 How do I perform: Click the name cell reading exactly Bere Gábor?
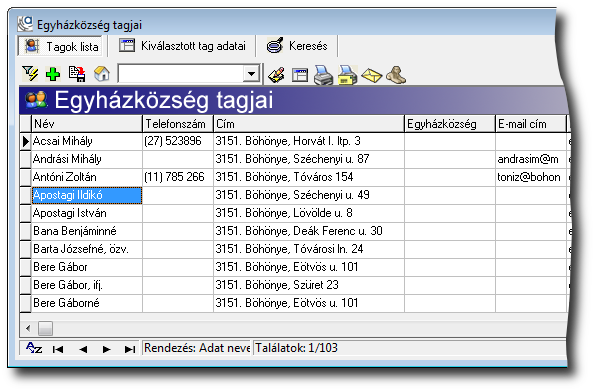pos(87,267)
